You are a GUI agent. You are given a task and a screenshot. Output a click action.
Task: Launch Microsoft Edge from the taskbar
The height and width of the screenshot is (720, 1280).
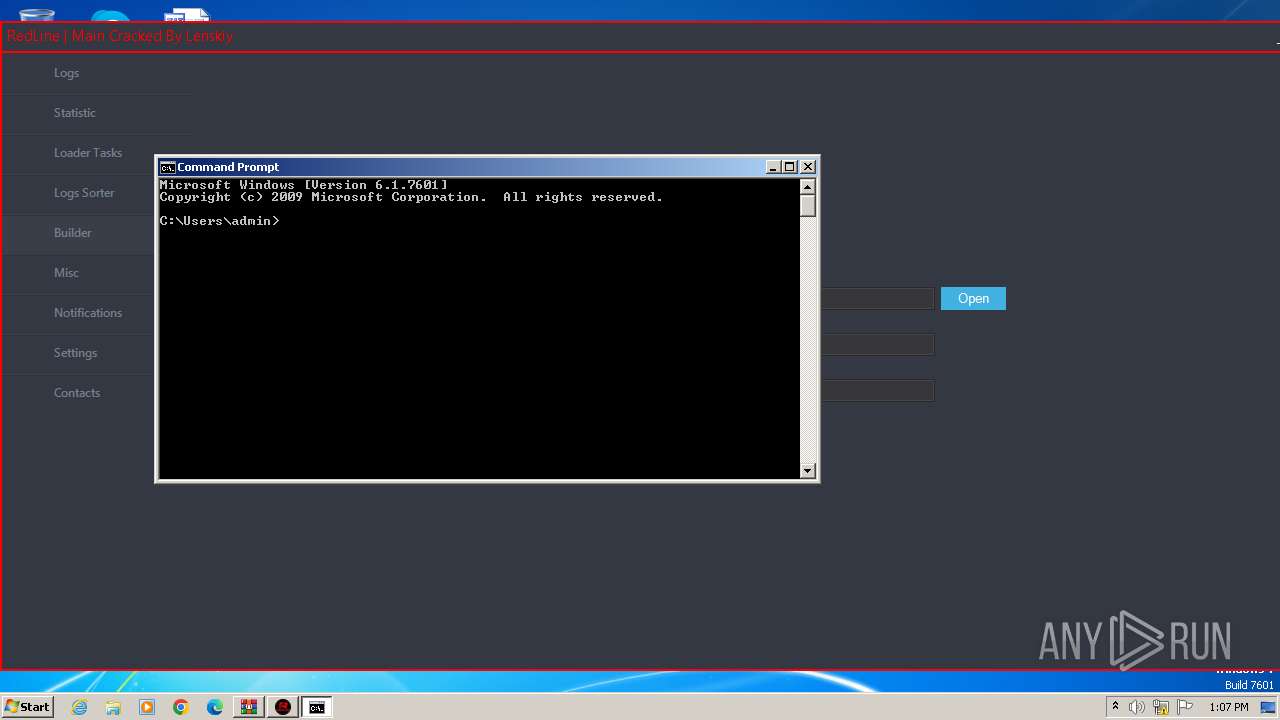click(215, 707)
